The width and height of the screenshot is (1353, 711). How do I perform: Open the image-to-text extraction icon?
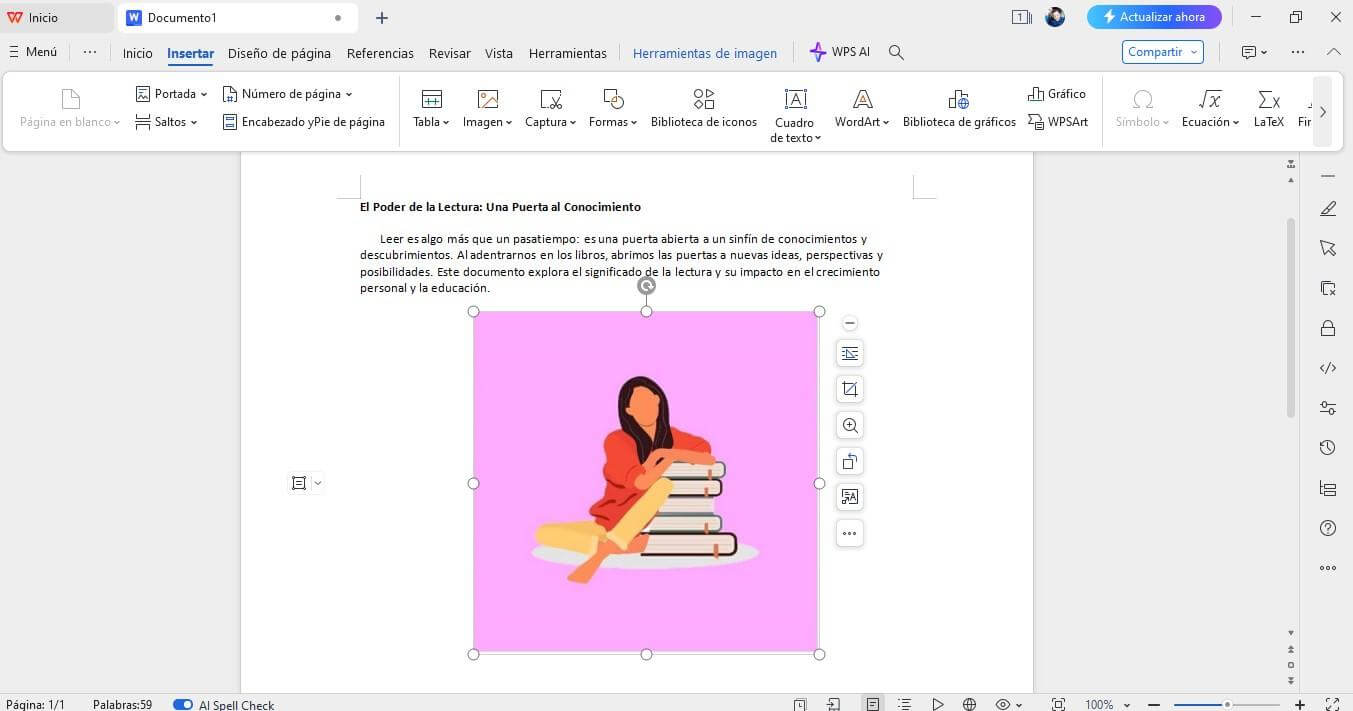click(849, 497)
